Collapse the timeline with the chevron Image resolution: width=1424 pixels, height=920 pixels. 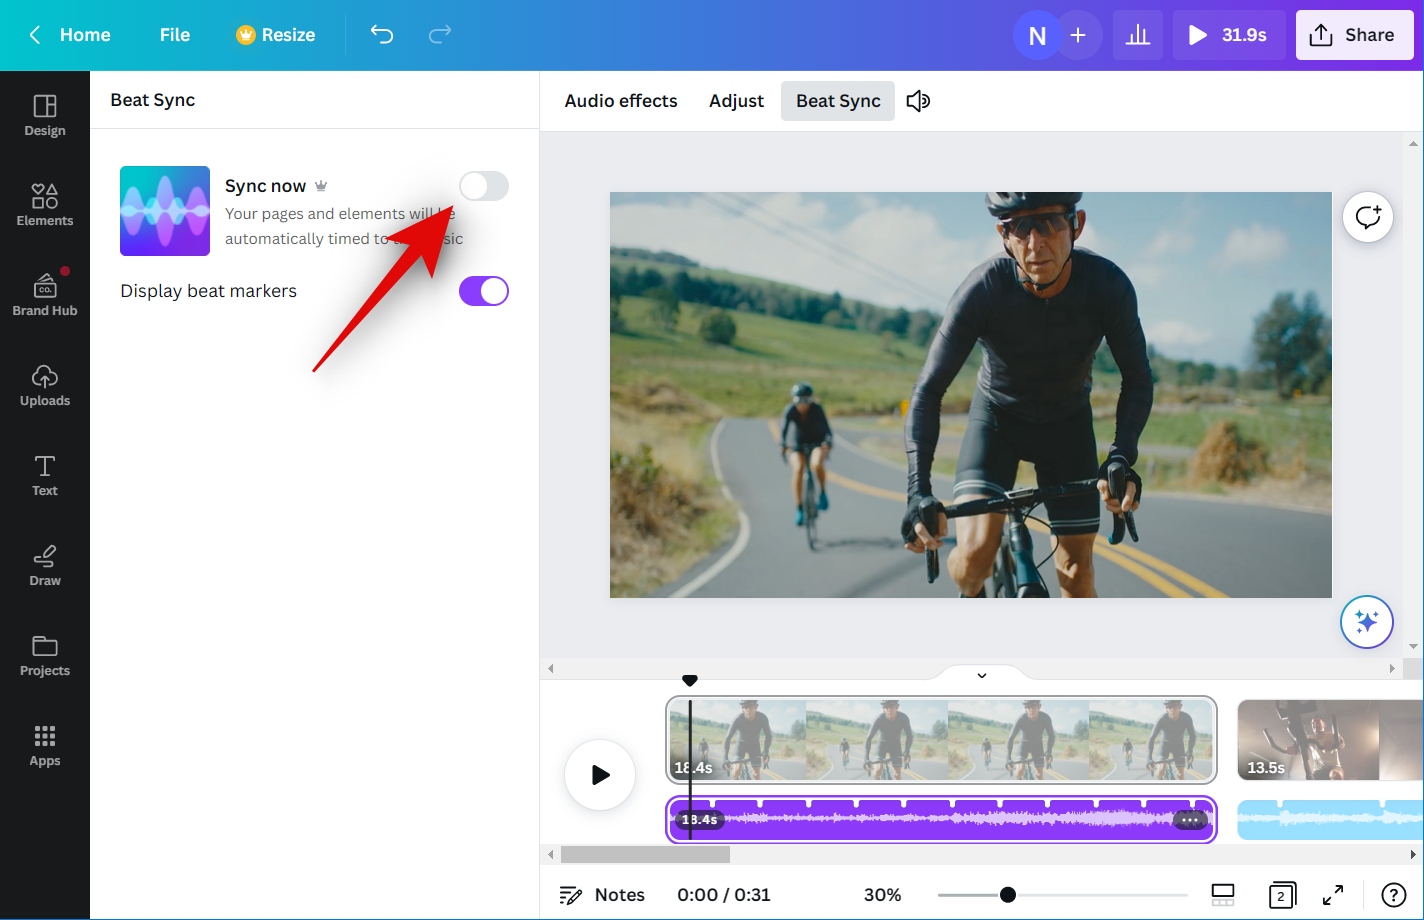982,675
